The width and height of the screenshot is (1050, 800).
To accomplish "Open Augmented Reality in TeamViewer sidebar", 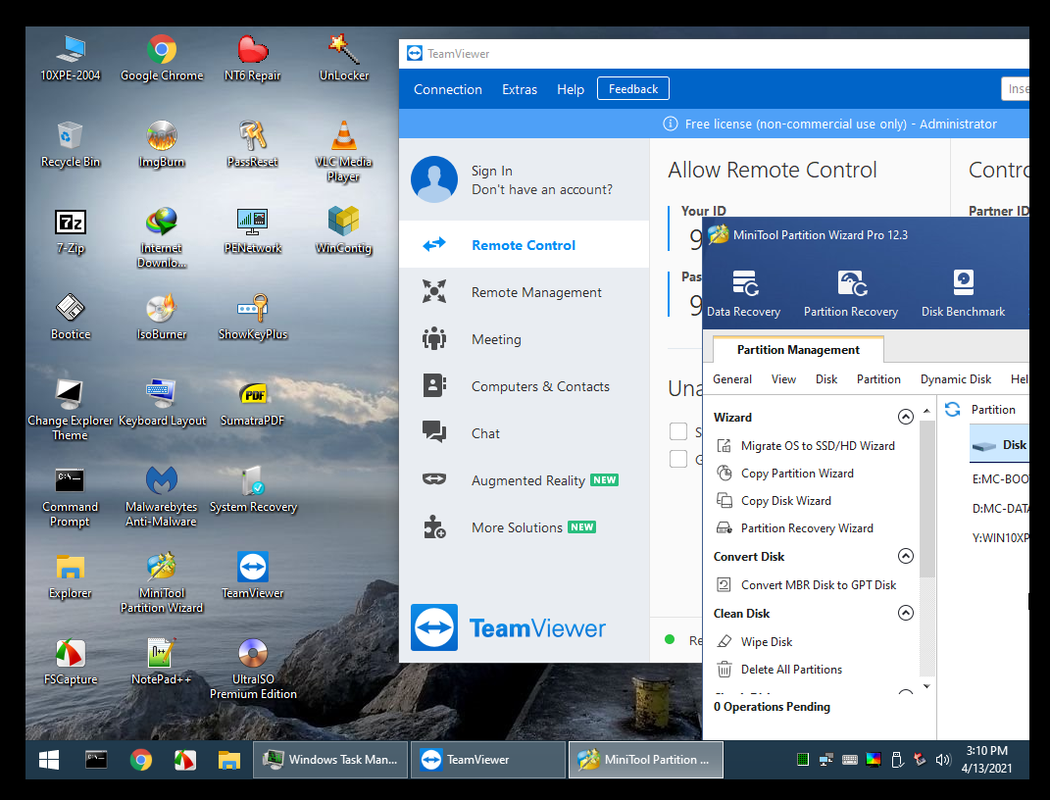I will pos(524,480).
